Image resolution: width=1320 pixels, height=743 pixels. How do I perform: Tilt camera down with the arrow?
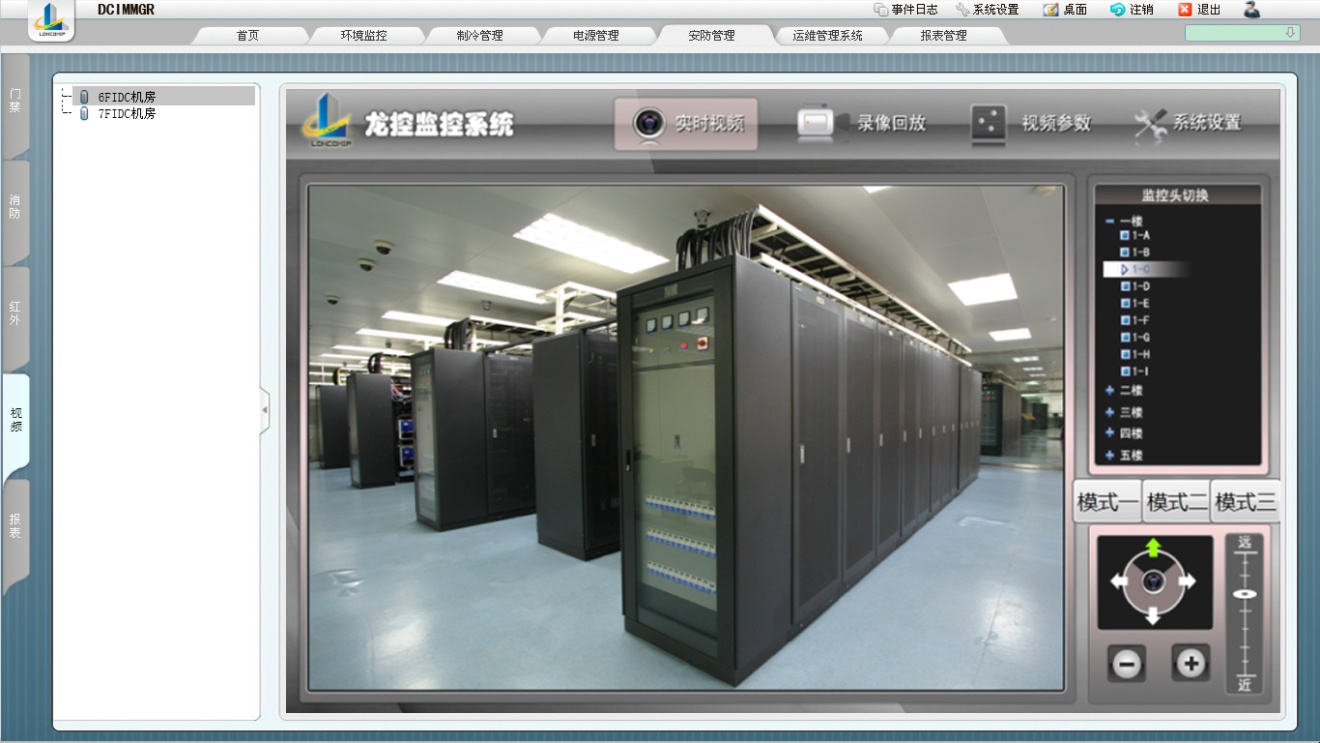click(1153, 615)
